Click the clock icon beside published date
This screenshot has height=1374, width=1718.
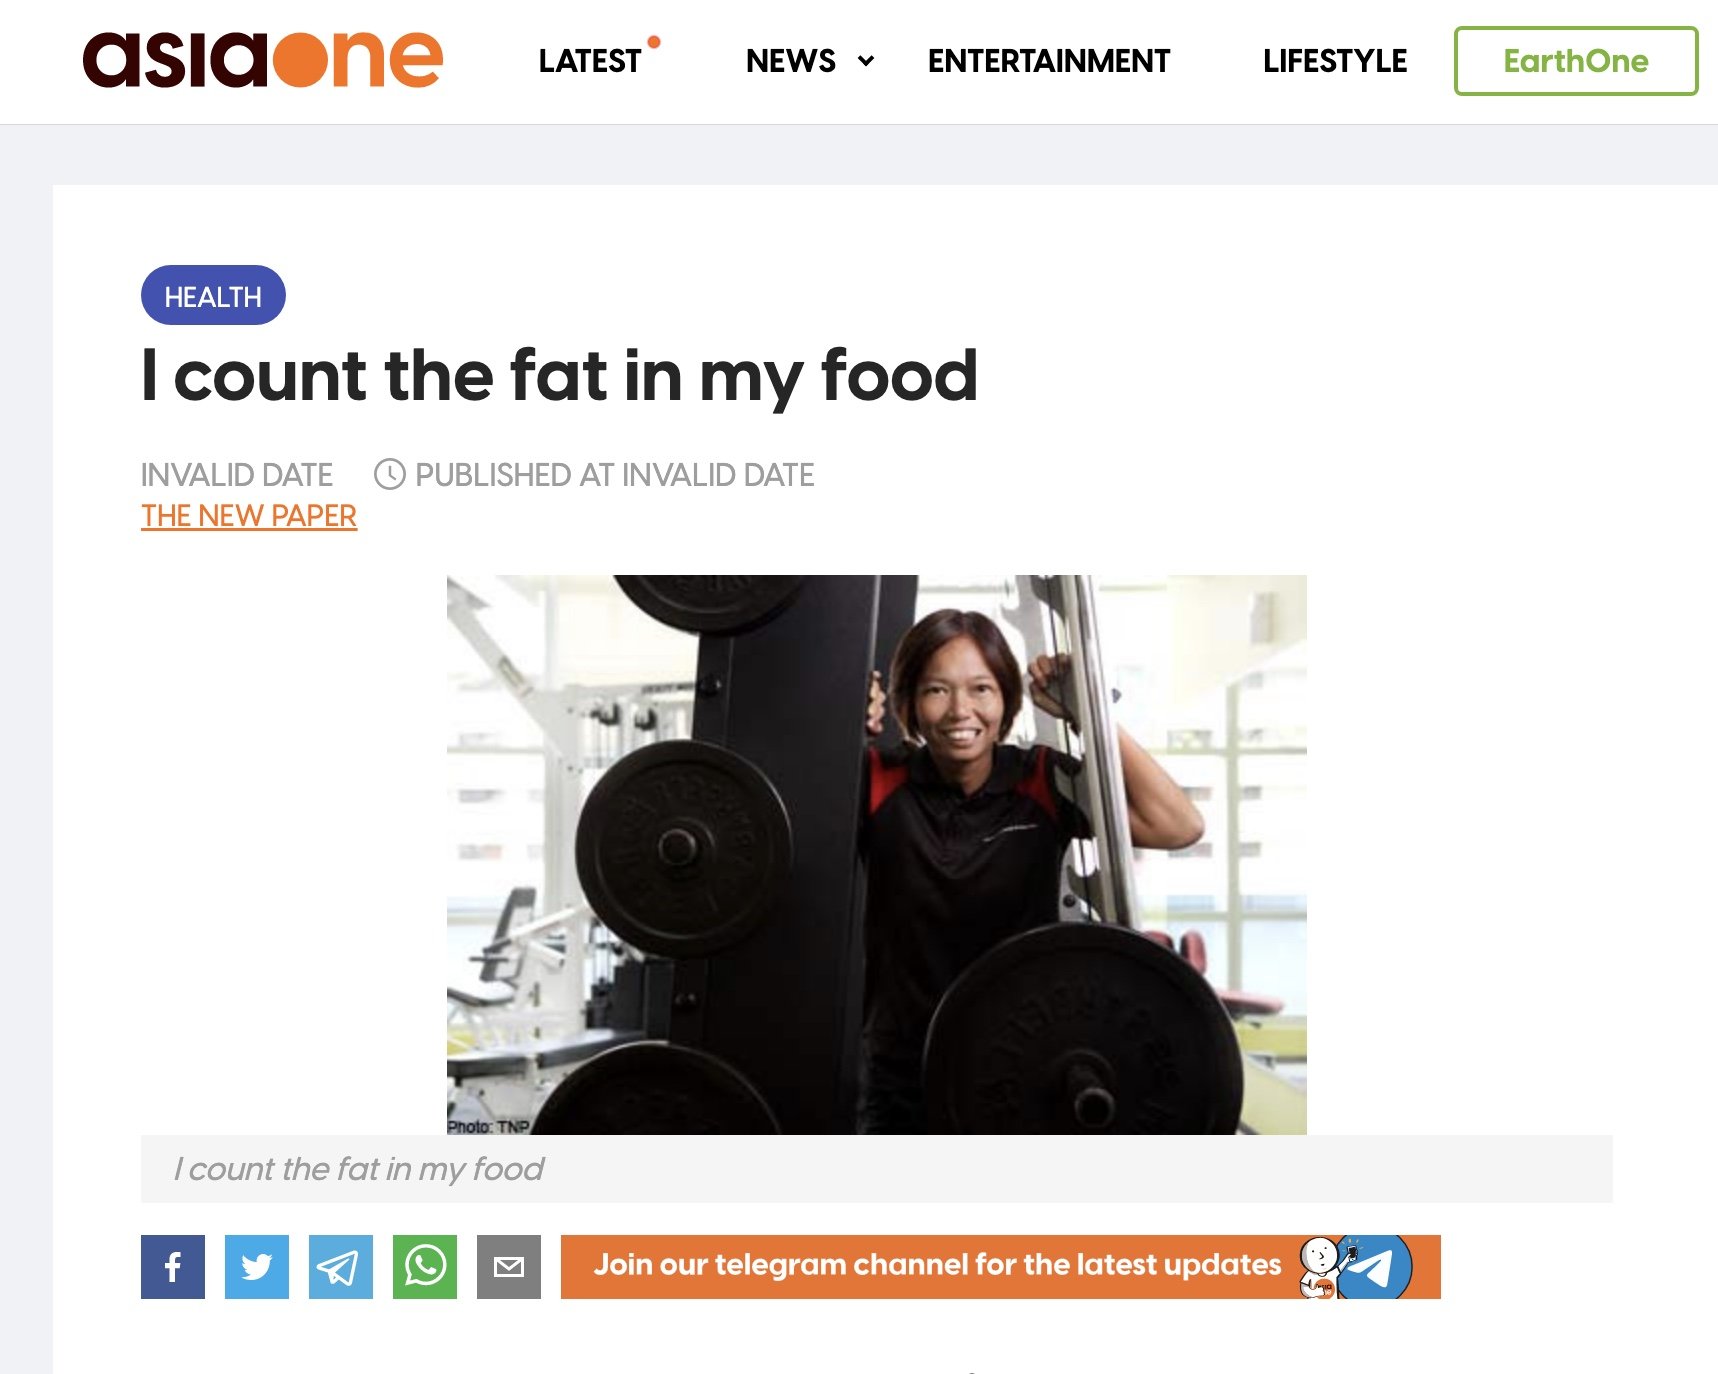390,474
